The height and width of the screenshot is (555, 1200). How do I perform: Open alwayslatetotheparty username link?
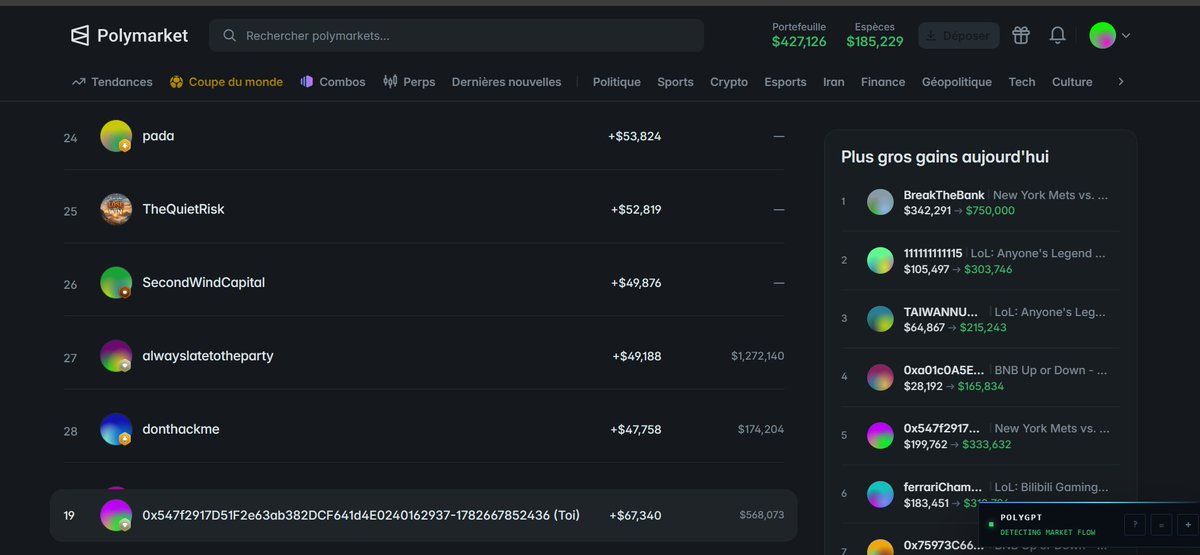click(208, 356)
